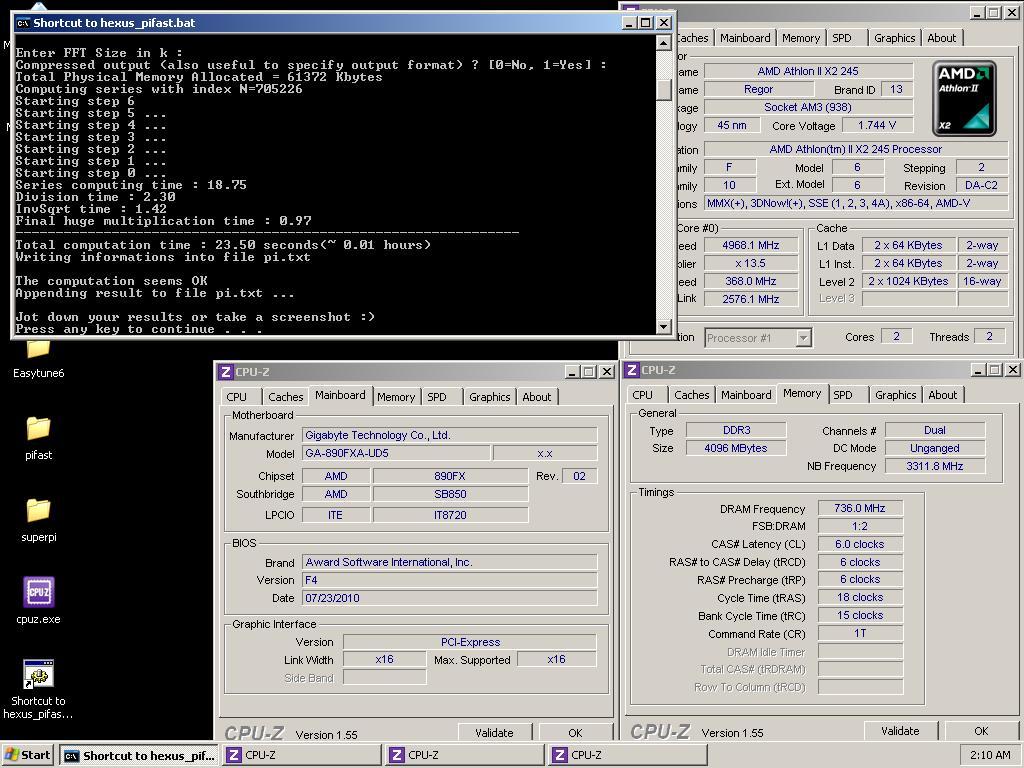Open the superpi folder icon
This screenshot has width=1024, height=768.
38,519
